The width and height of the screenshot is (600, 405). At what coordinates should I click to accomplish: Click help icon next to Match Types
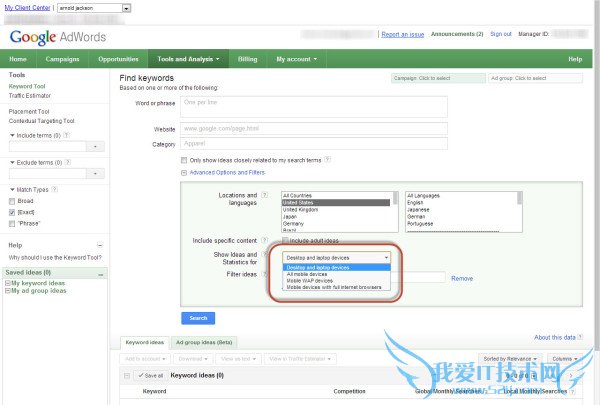click(54, 189)
